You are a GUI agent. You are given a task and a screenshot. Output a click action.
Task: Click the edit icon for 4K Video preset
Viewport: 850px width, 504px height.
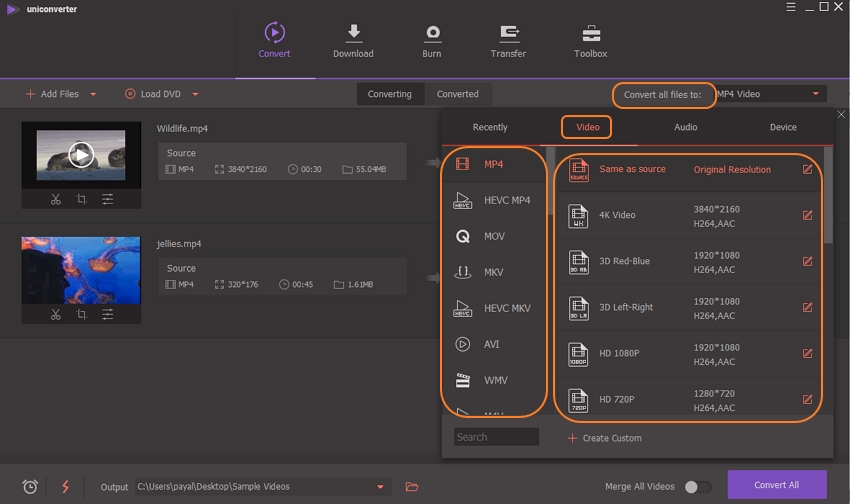(x=807, y=215)
